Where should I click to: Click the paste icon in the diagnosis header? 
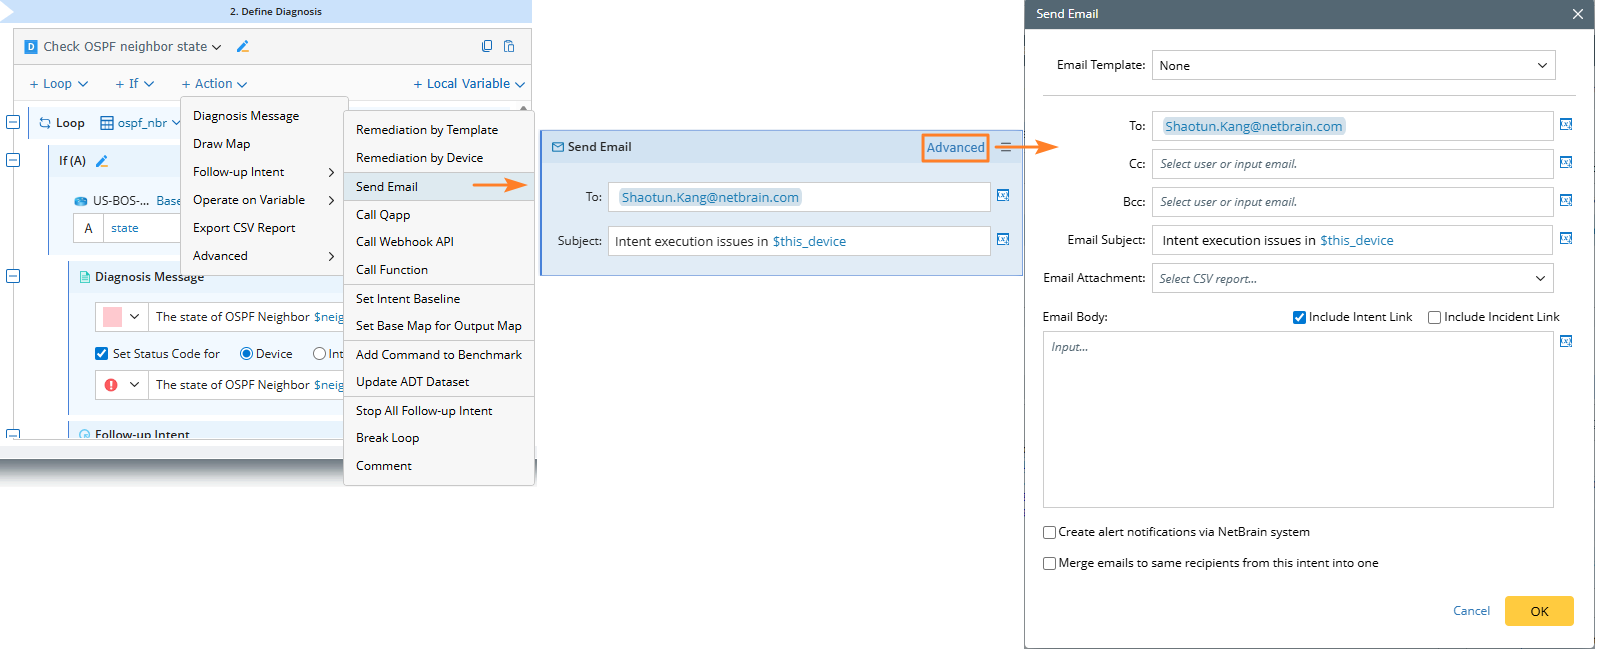[509, 46]
